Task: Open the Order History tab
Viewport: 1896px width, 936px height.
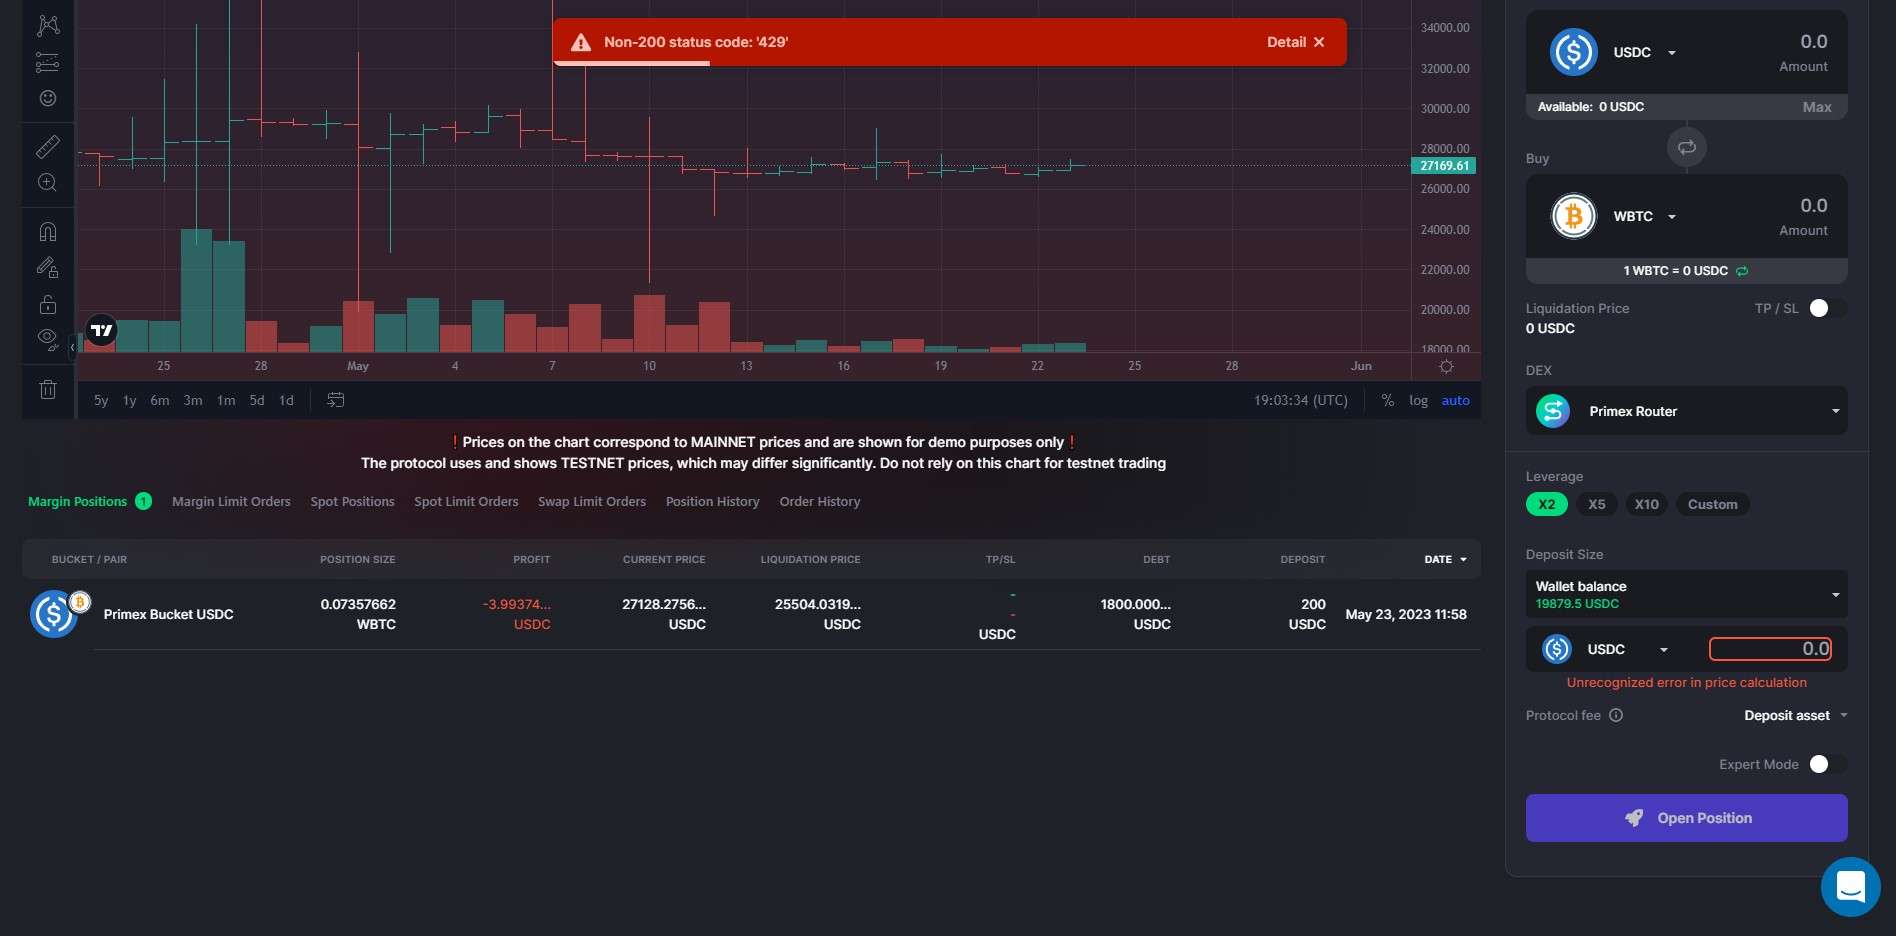Action: 820,501
